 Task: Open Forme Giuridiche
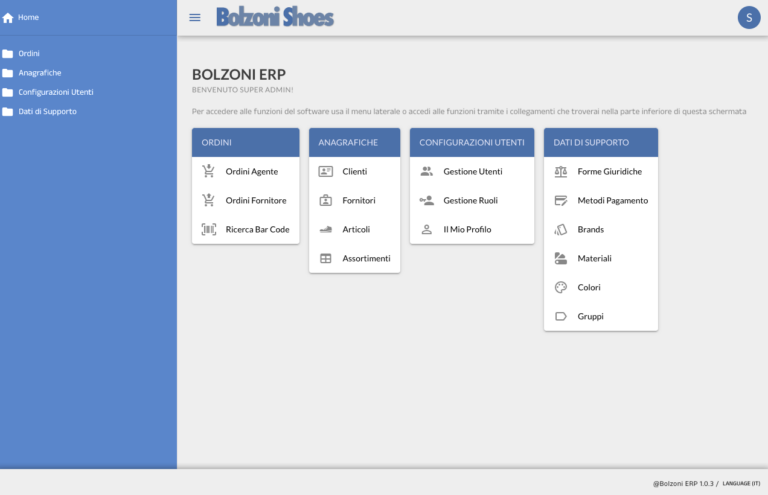tap(609, 171)
